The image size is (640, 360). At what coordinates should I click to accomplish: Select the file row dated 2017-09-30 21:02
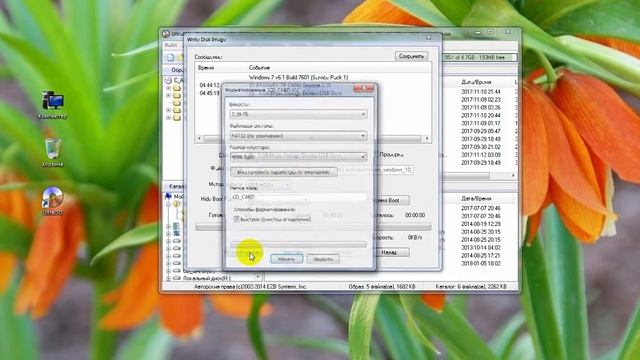coord(481,147)
